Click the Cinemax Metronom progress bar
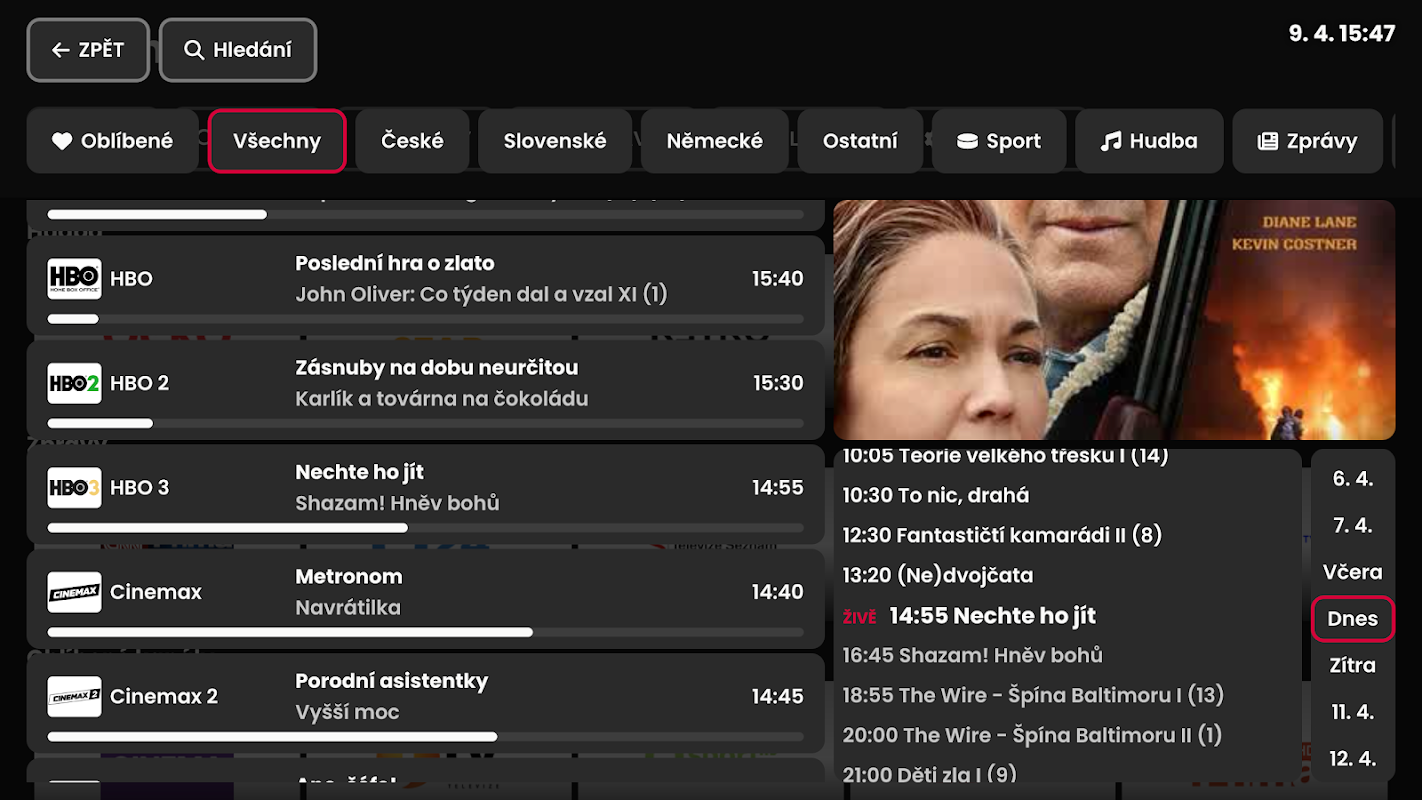1422x800 pixels. (x=425, y=632)
